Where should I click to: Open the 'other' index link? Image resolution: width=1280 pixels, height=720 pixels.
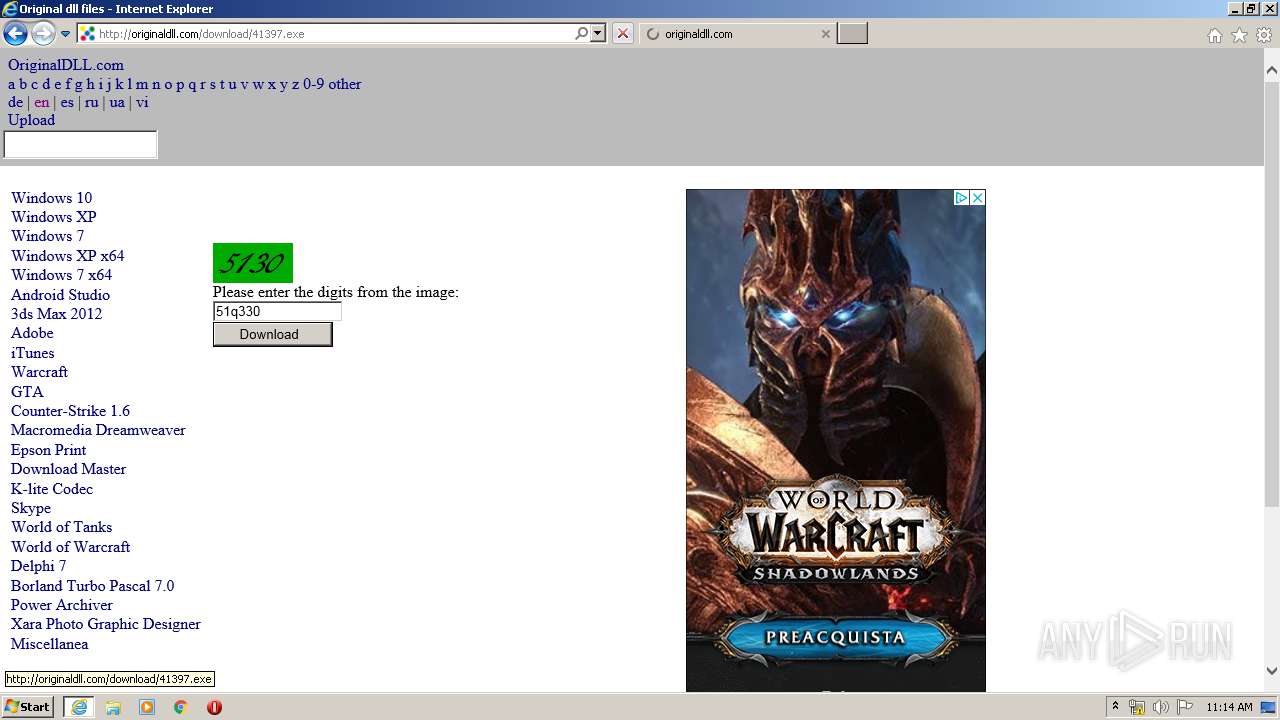[x=344, y=84]
